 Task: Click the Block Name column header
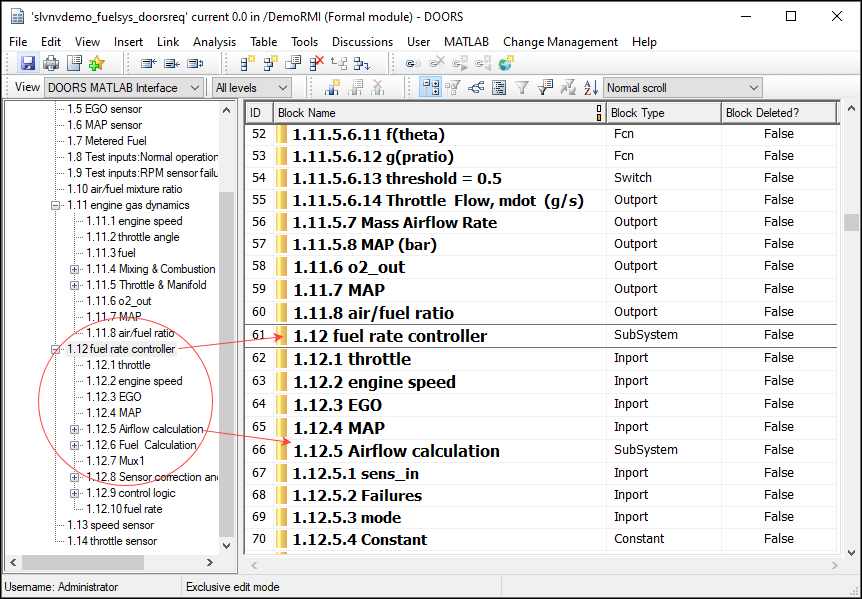tap(440, 113)
